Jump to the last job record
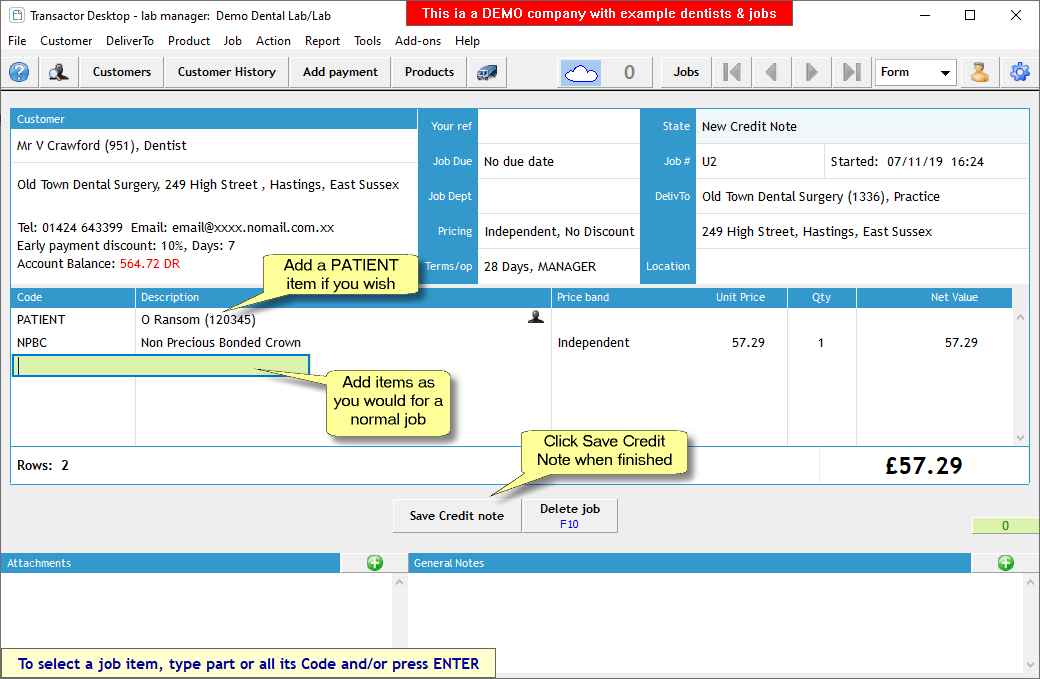Image resolution: width=1040 pixels, height=679 pixels. pyautogui.click(x=851, y=72)
